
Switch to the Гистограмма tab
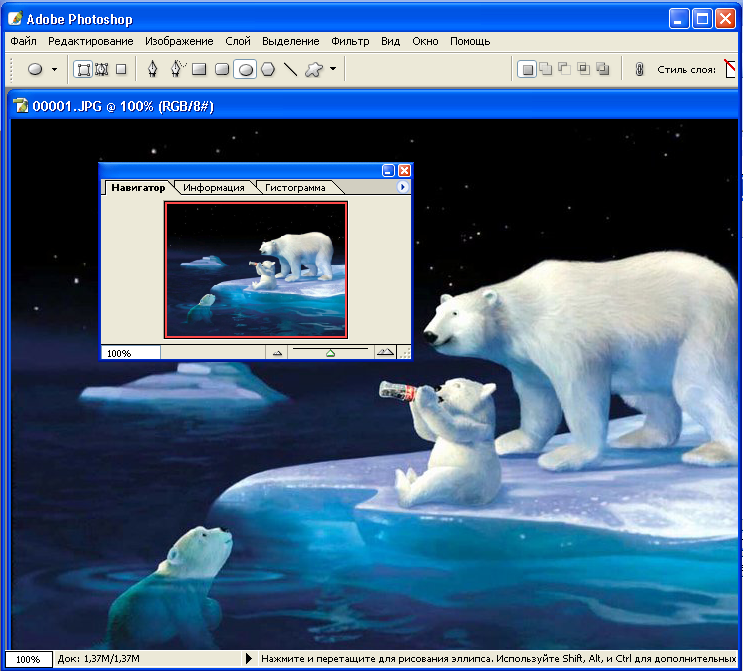pyautogui.click(x=295, y=188)
